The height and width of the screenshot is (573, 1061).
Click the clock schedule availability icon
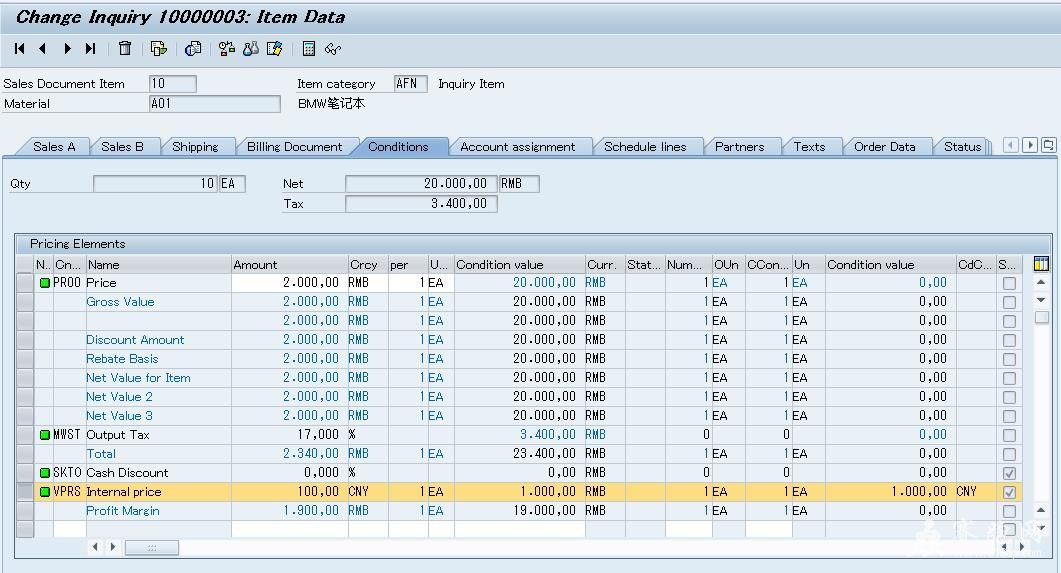click(x=227, y=49)
